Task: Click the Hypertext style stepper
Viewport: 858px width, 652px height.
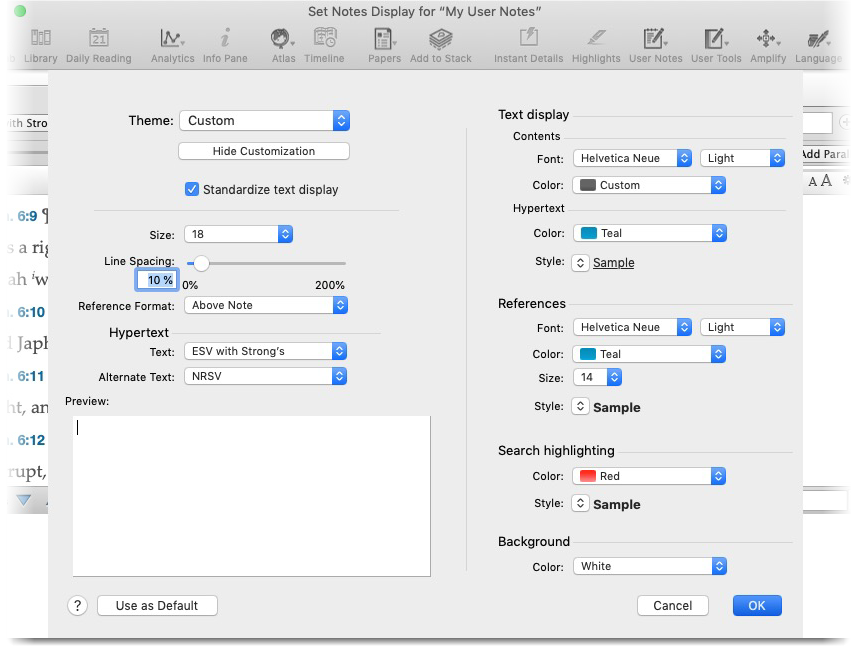Action: pos(580,263)
